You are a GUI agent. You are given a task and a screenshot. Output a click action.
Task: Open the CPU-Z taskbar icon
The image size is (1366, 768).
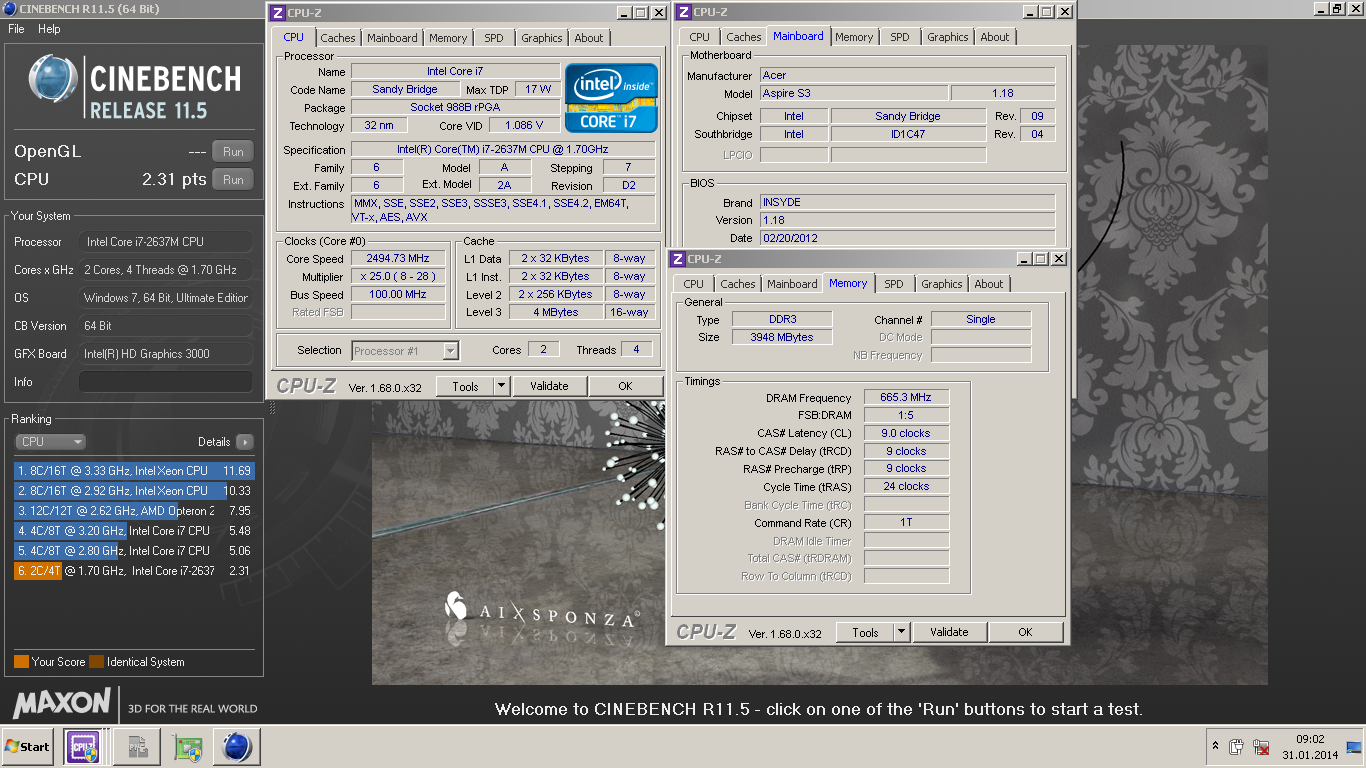pos(83,746)
